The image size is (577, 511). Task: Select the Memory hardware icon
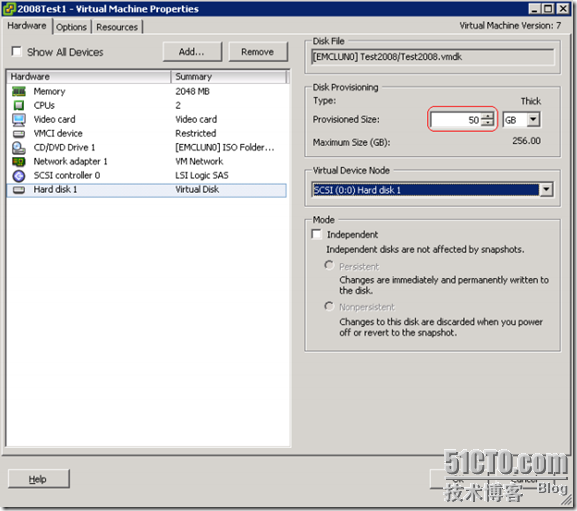click(19, 91)
